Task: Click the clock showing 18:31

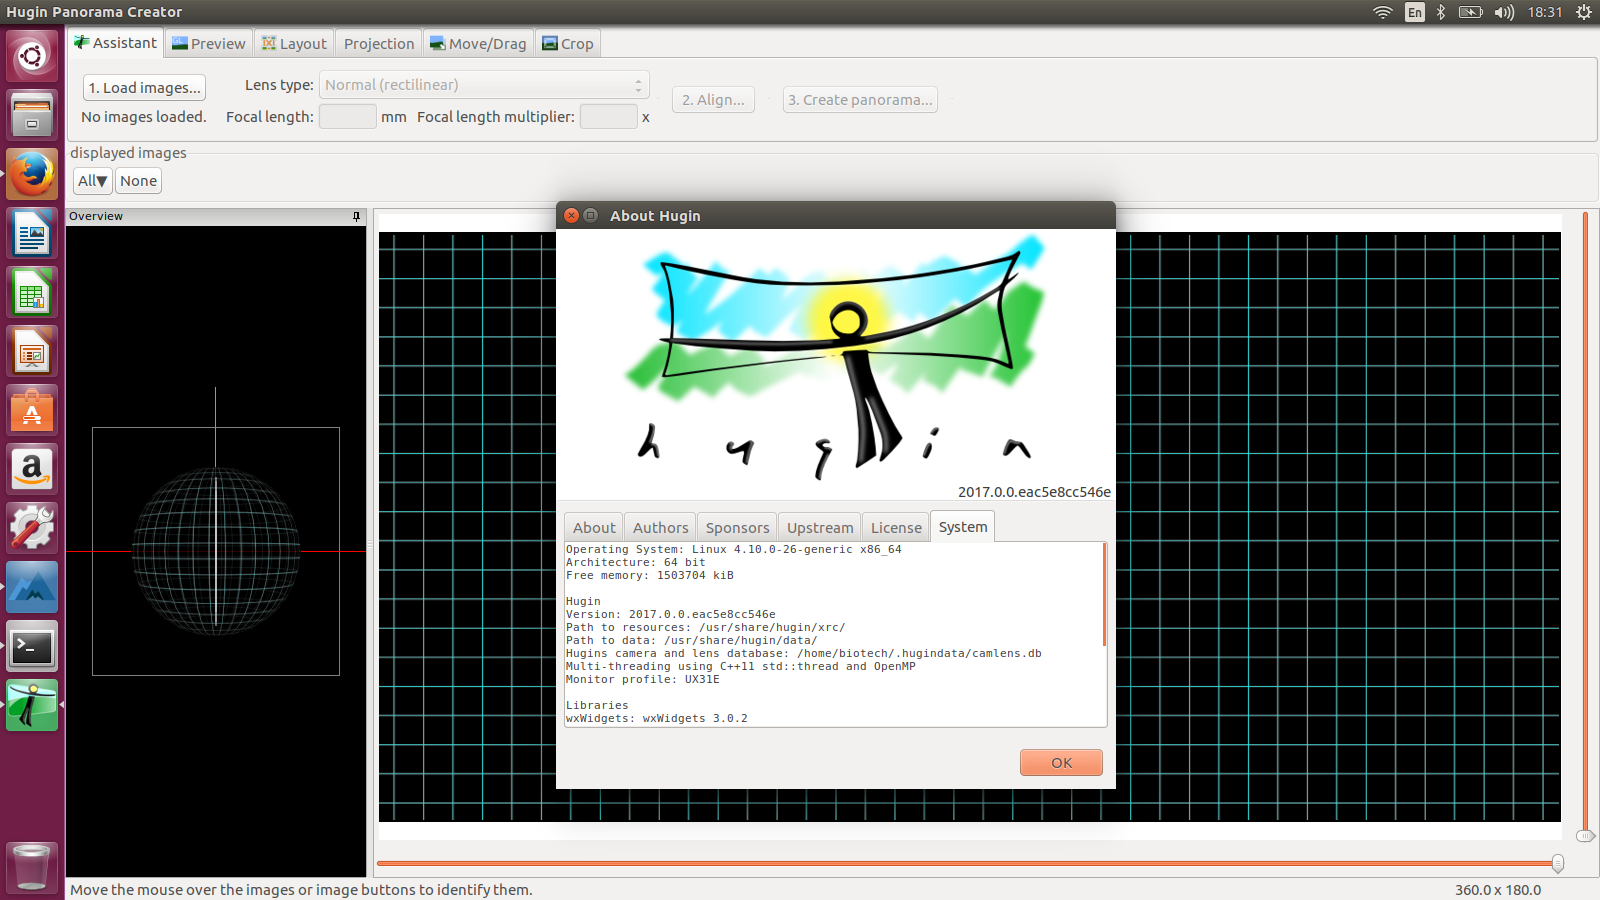Action: coord(1545,12)
